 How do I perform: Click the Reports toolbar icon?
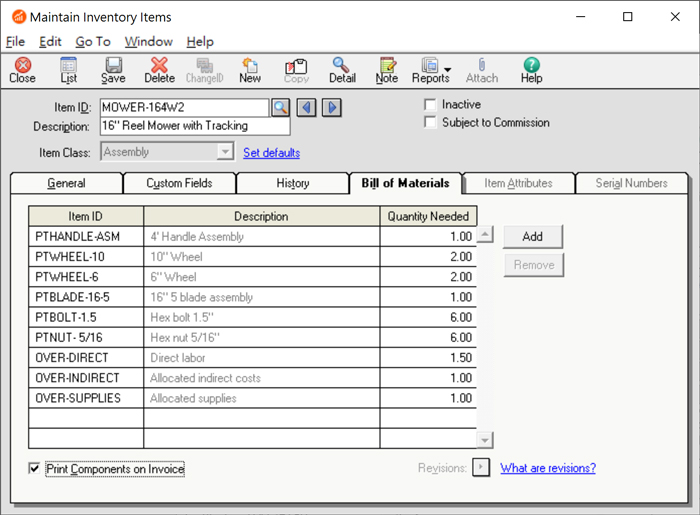[430, 71]
